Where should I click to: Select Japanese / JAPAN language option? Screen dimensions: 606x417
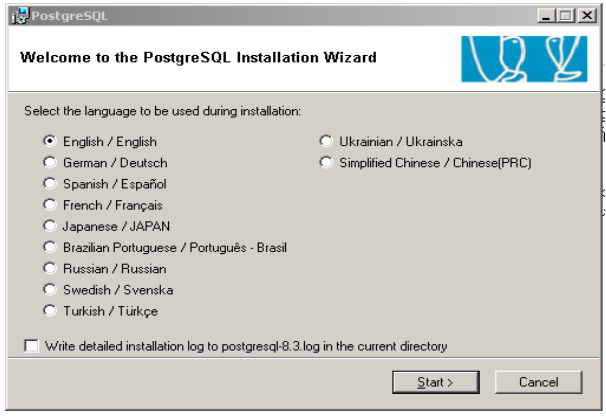50,226
